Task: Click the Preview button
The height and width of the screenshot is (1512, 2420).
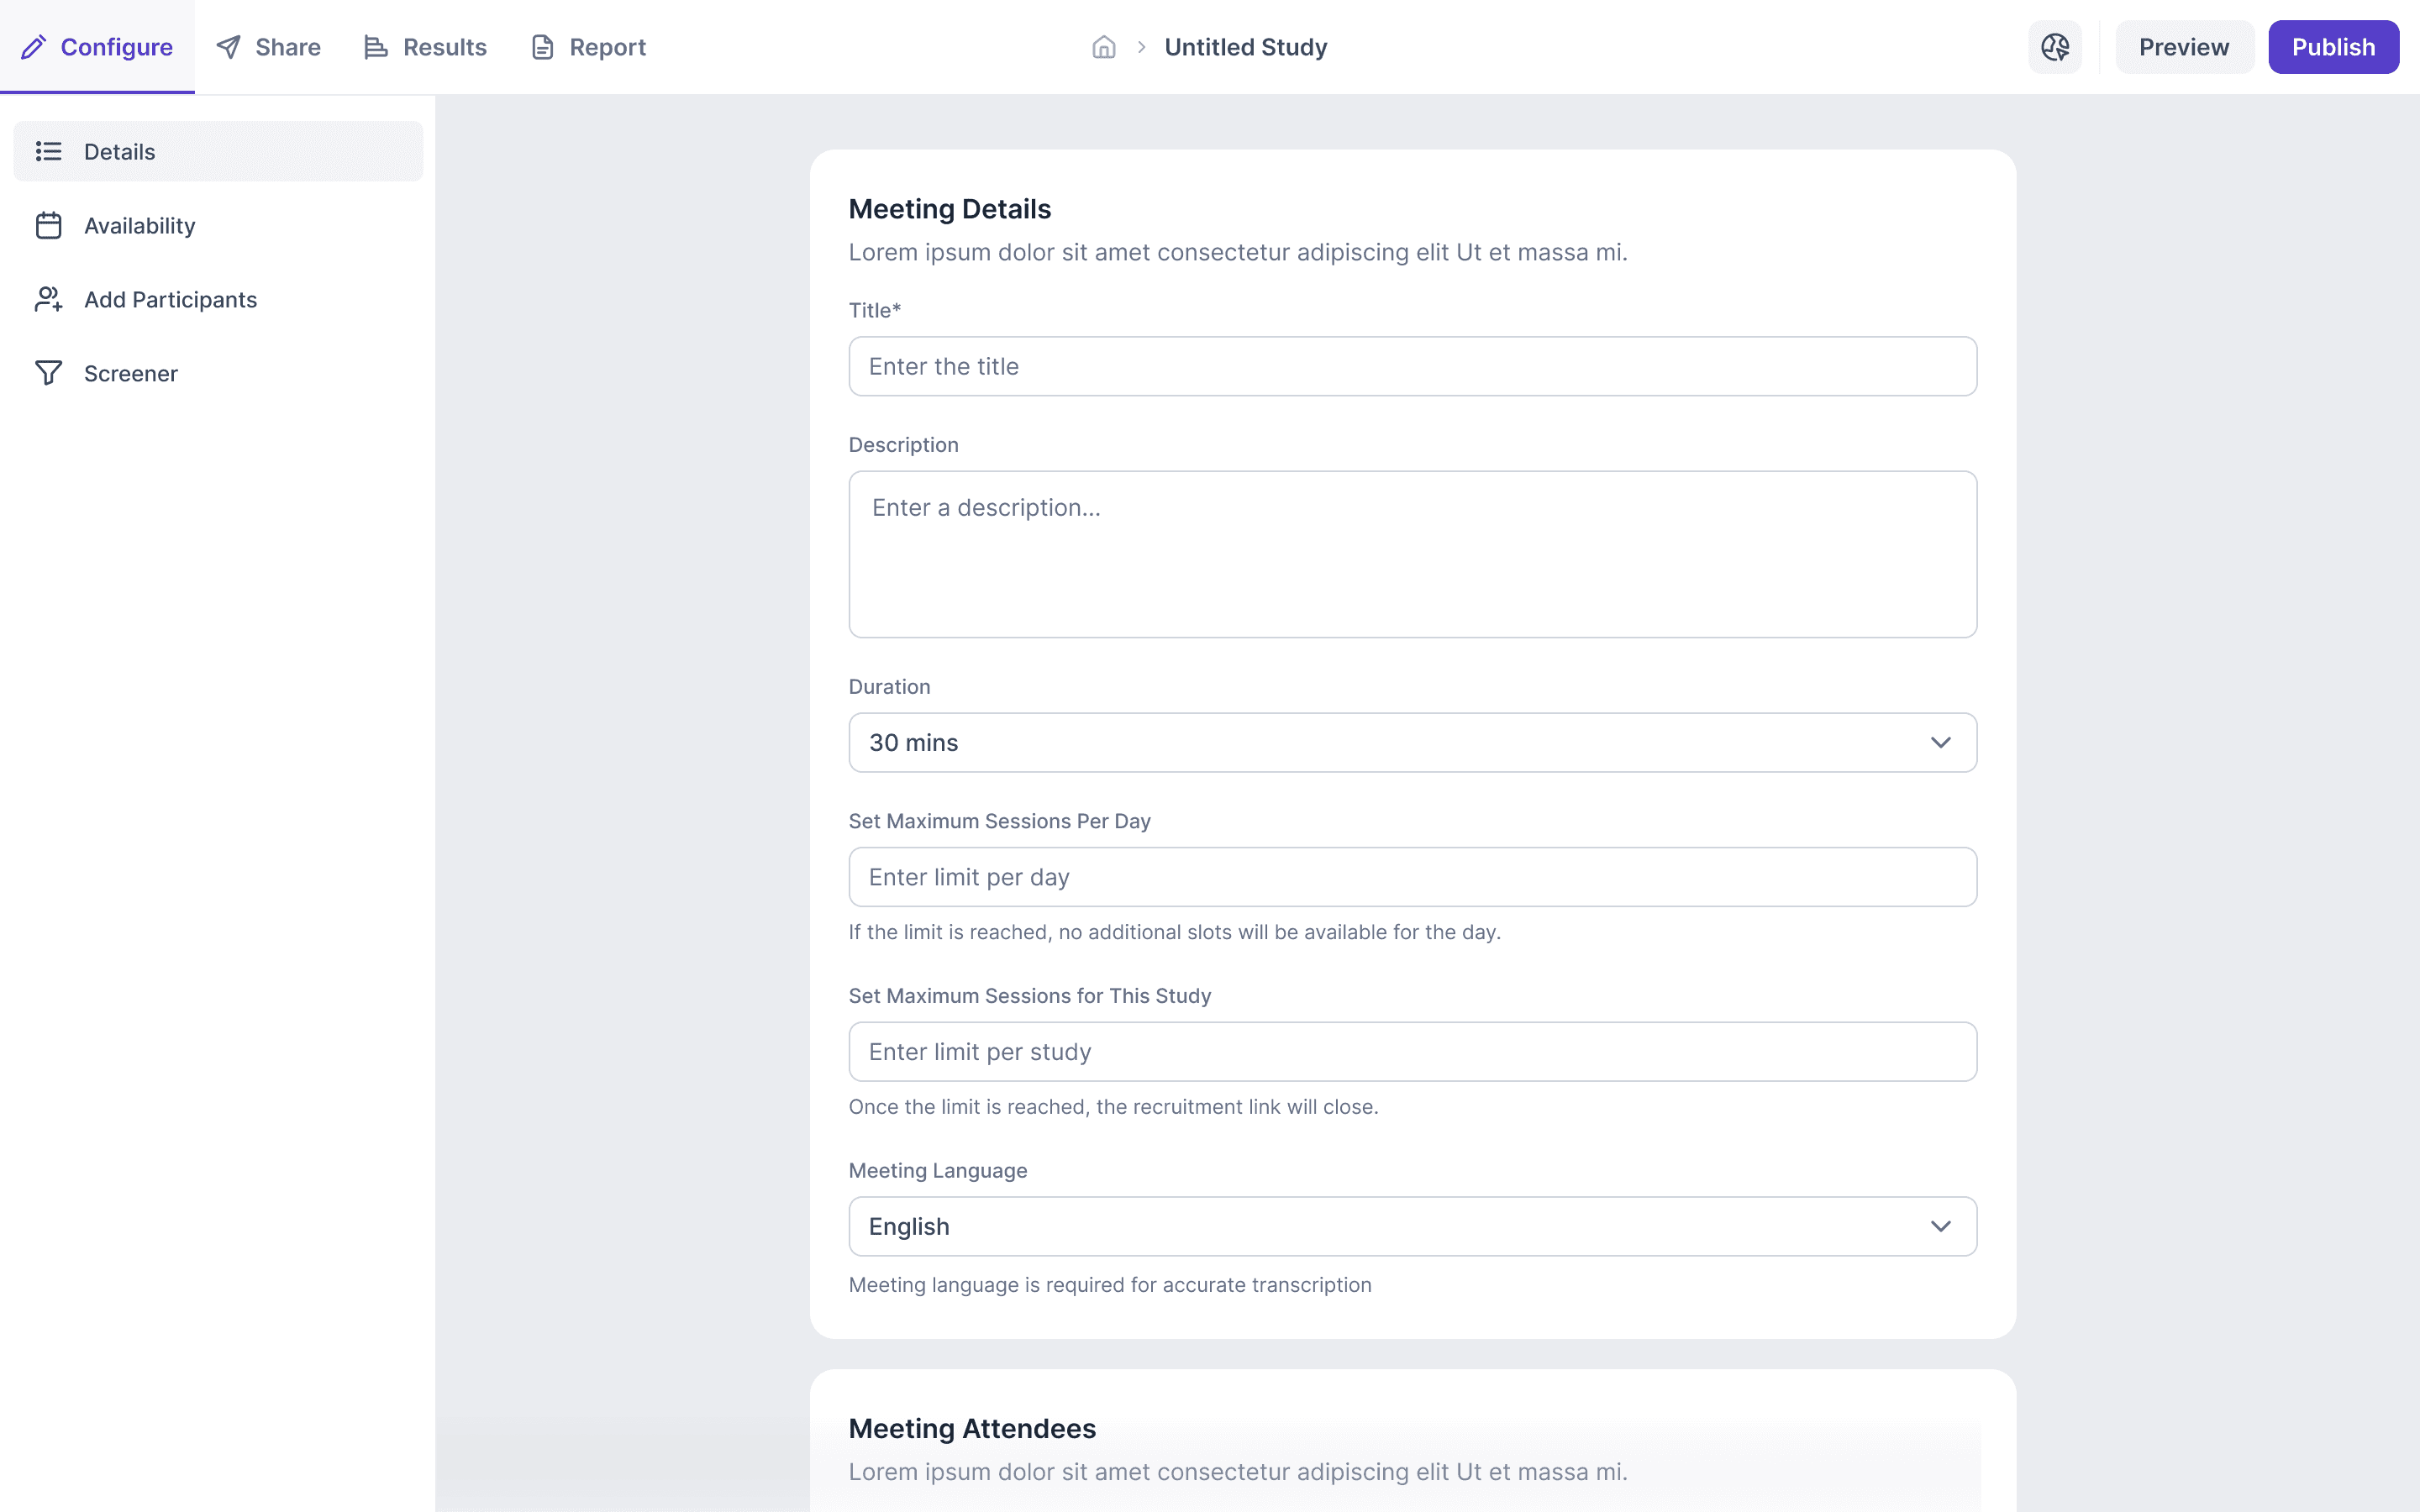Action: pyautogui.click(x=2183, y=47)
